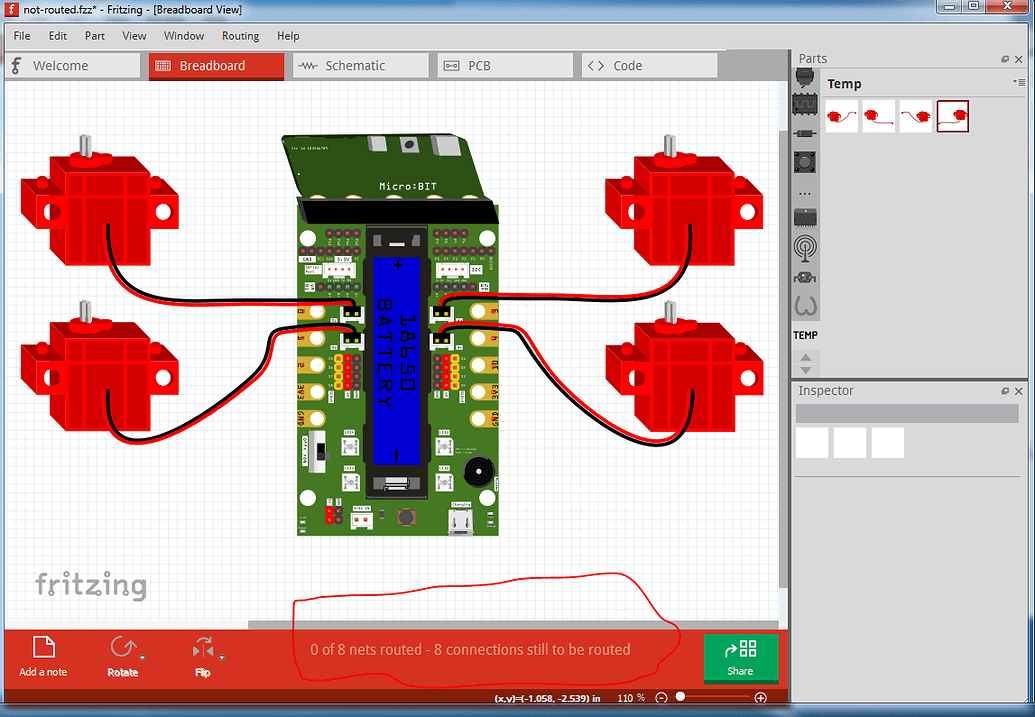Open the antenna parts bin icon

pyautogui.click(x=805, y=247)
